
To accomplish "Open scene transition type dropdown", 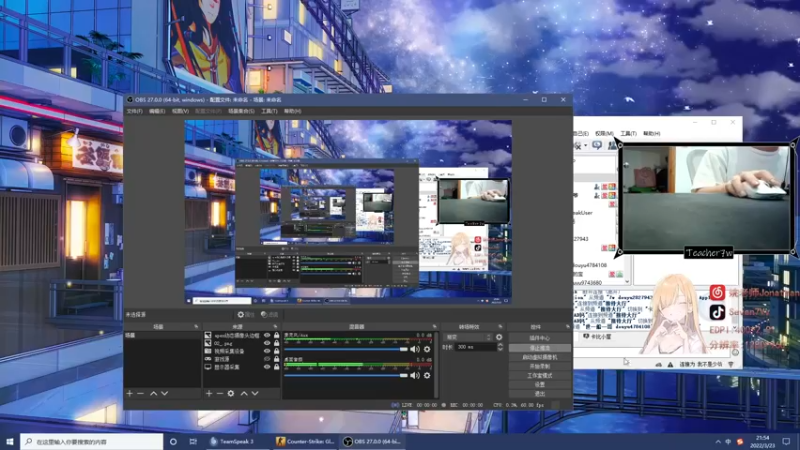I will point(468,337).
